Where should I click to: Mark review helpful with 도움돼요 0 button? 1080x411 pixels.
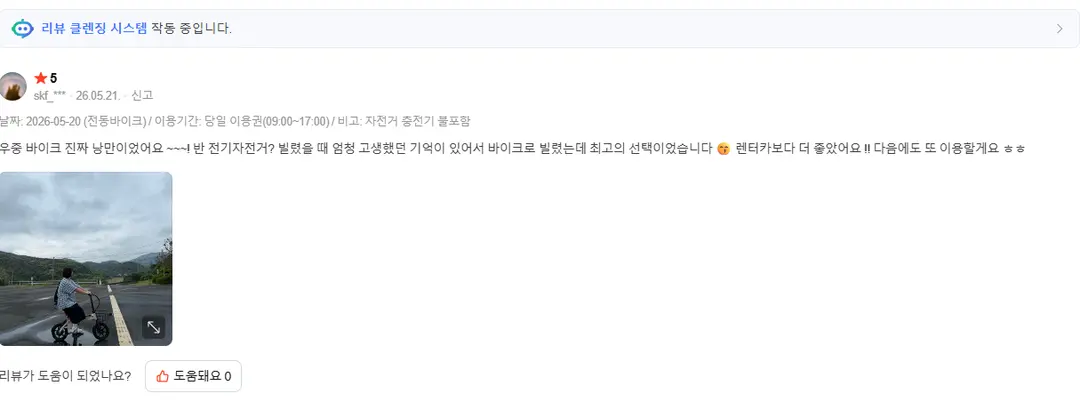194,376
